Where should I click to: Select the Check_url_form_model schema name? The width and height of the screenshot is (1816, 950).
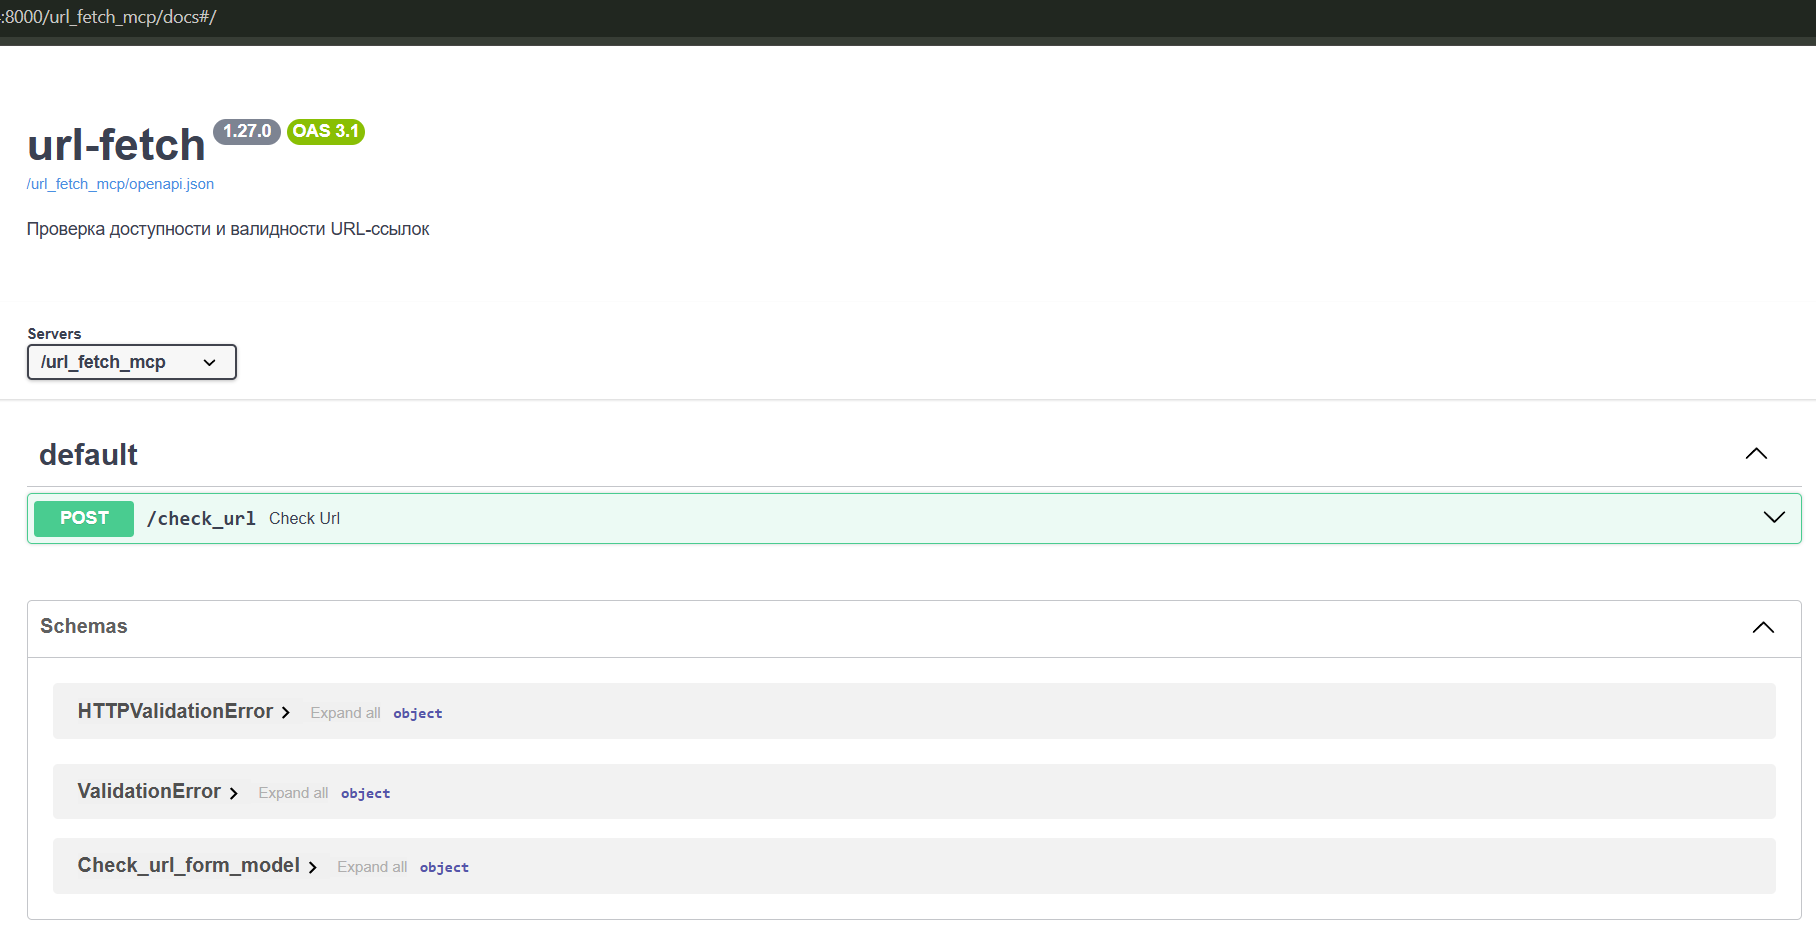click(x=188, y=866)
